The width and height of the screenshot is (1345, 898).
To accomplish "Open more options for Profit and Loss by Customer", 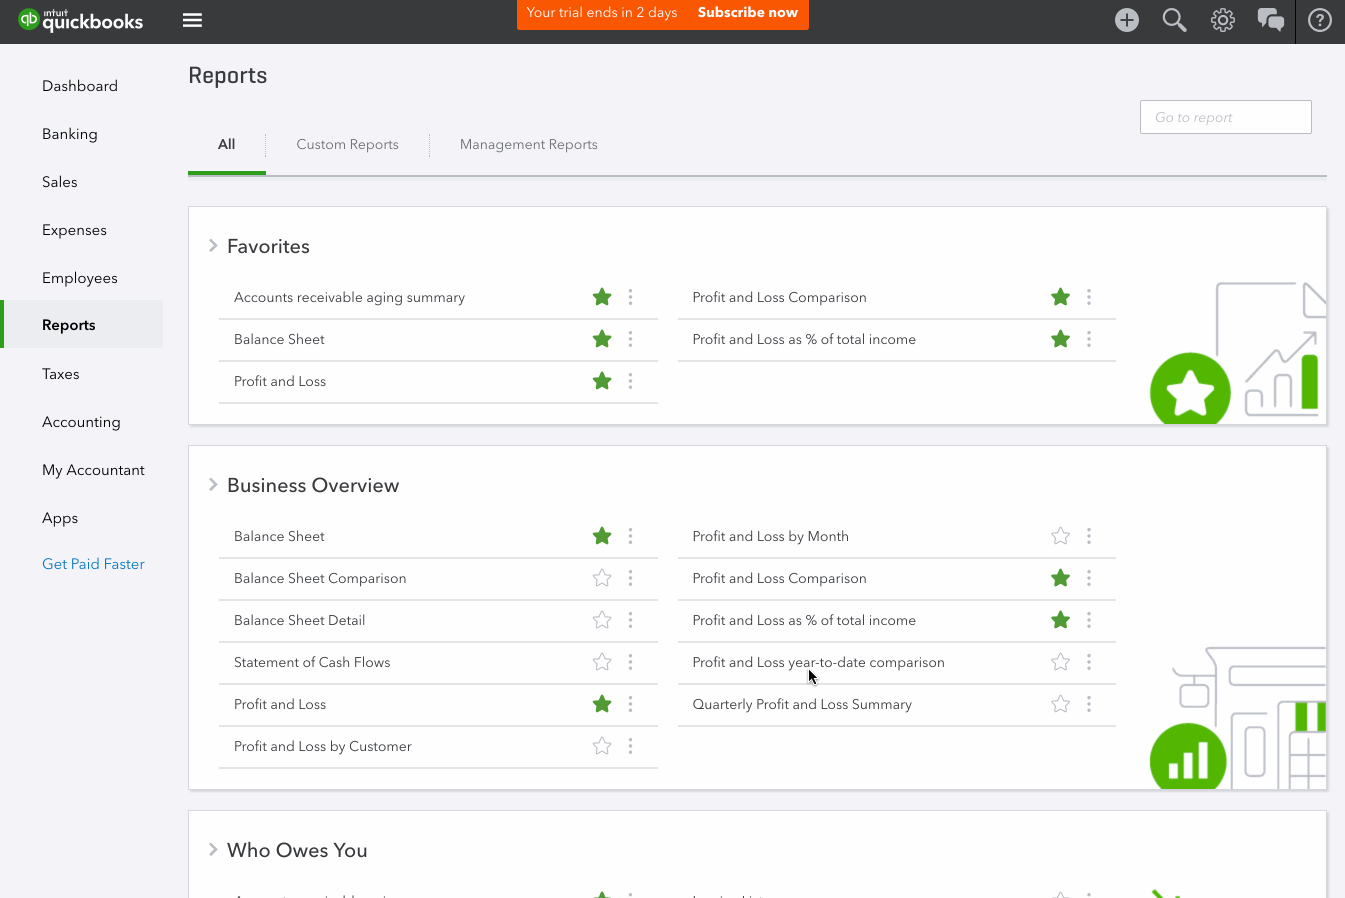I will (x=630, y=746).
